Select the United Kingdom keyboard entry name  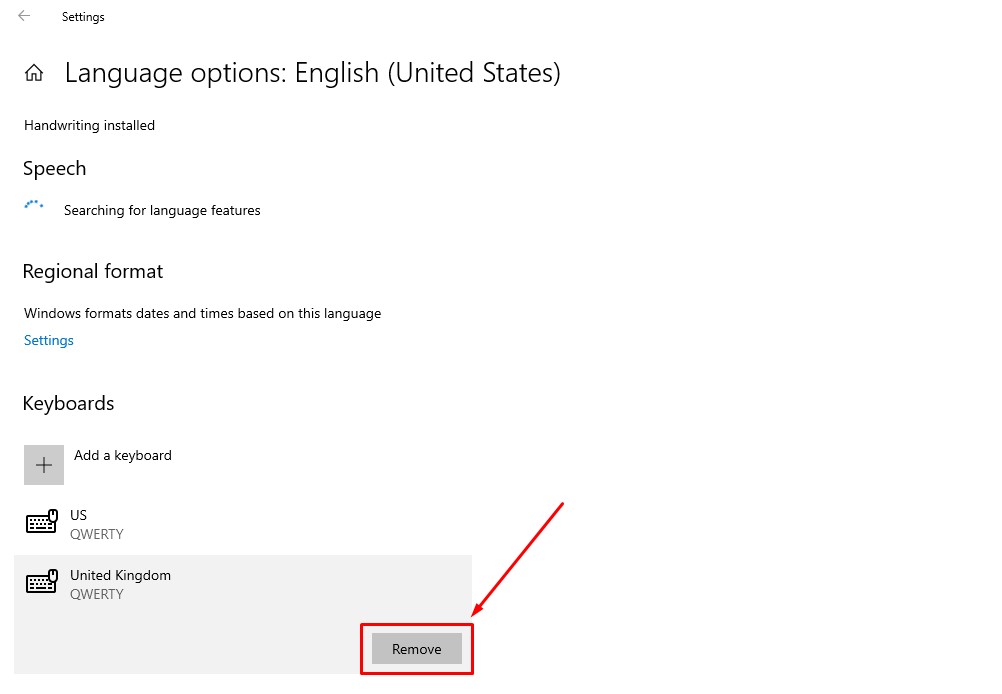(x=120, y=575)
